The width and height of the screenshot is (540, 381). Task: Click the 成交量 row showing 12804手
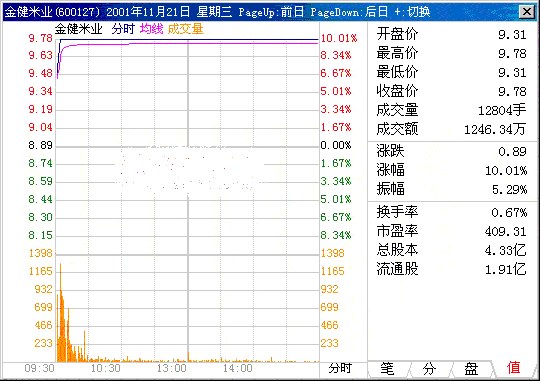pyautogui.click(x=451, y=111)
